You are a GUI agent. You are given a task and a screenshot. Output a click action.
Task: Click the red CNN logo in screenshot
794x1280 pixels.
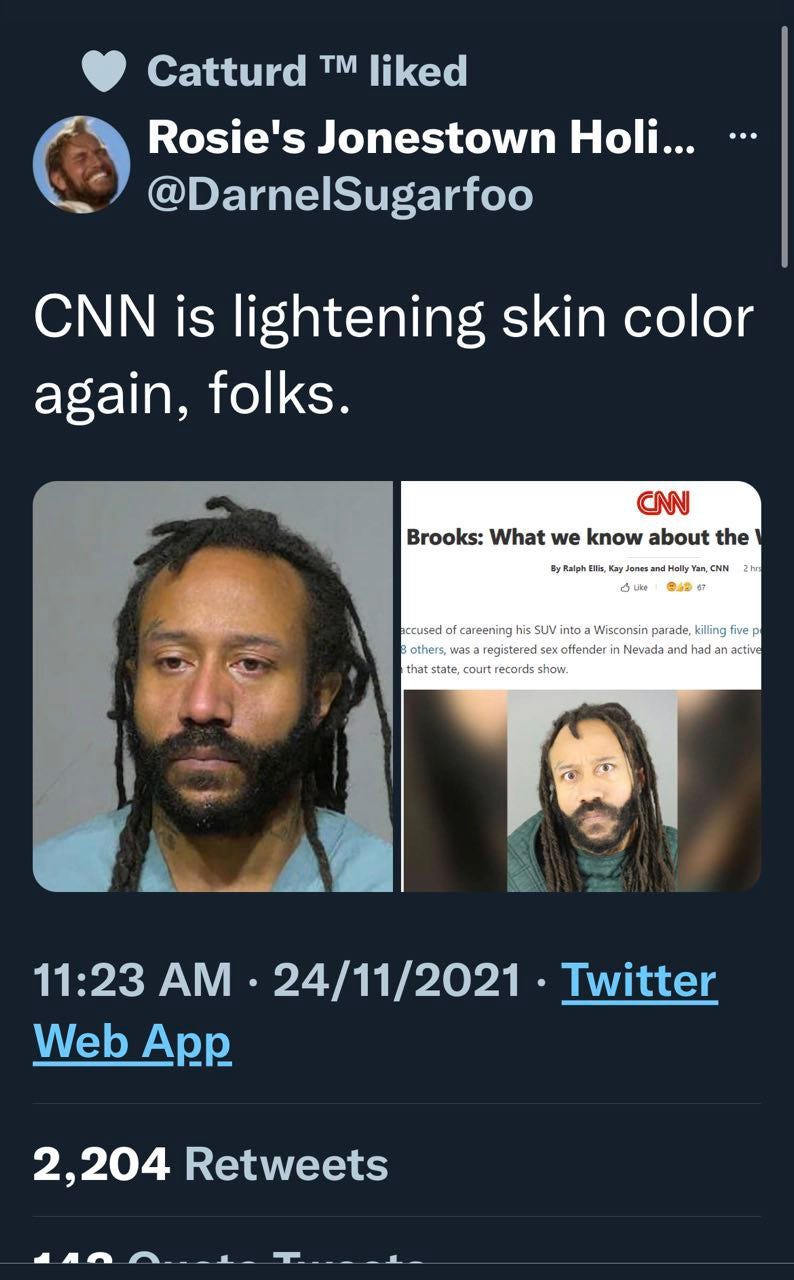[664, 502]
